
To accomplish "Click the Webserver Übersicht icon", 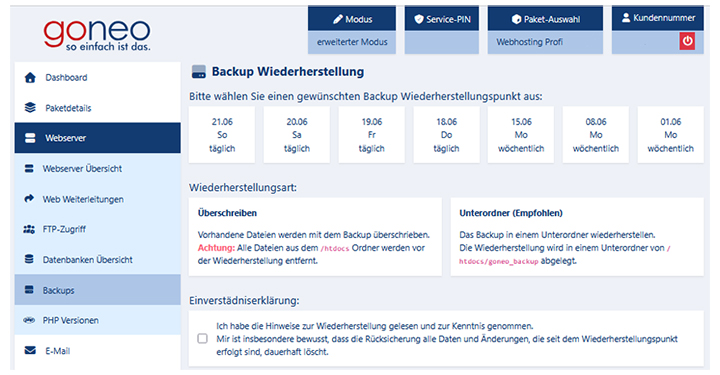I will click(x=29, y=168).
